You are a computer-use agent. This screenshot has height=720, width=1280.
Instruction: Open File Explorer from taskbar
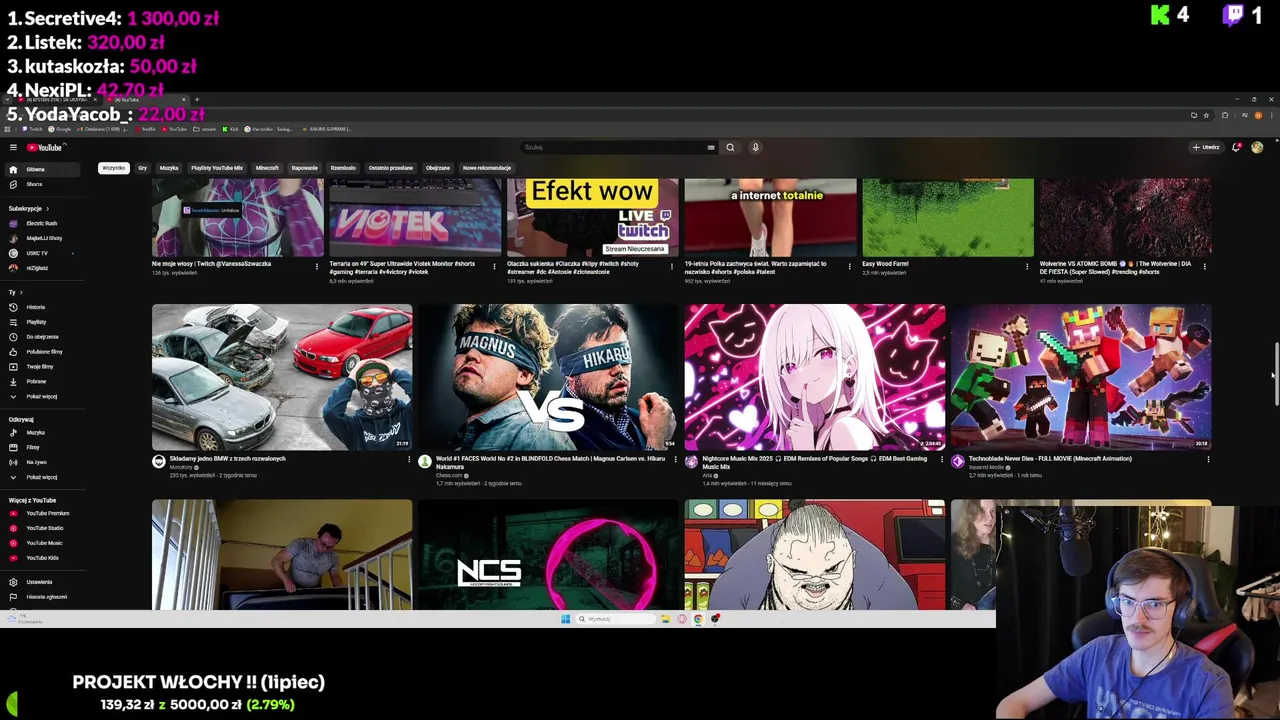click(666, 619)
